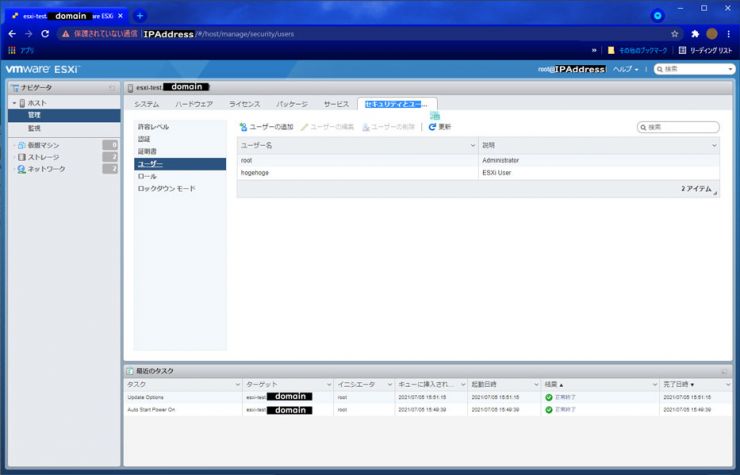The image size is (740, 475).
Task: Click the virtual machines count badge
Action: tap(110, 145)
